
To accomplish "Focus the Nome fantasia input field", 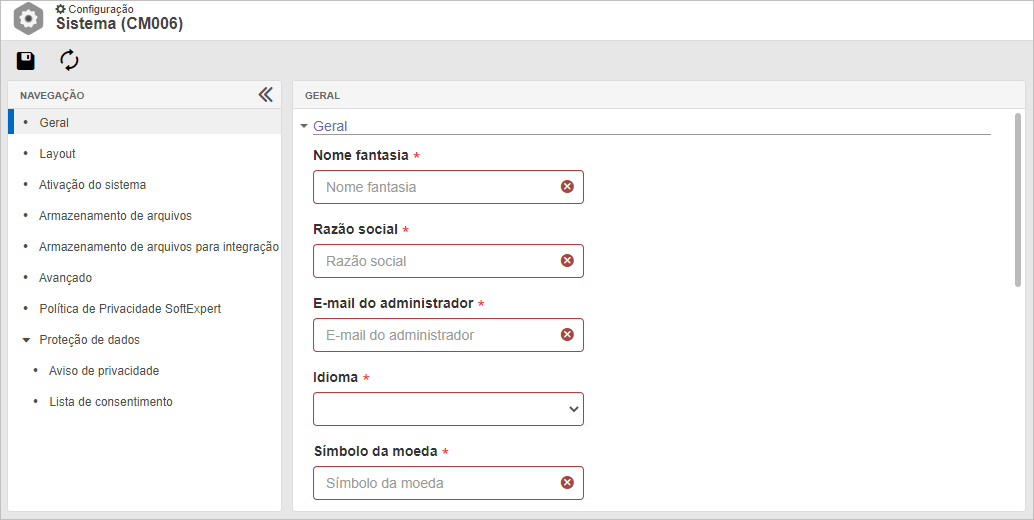I will (x=448, y=187).
